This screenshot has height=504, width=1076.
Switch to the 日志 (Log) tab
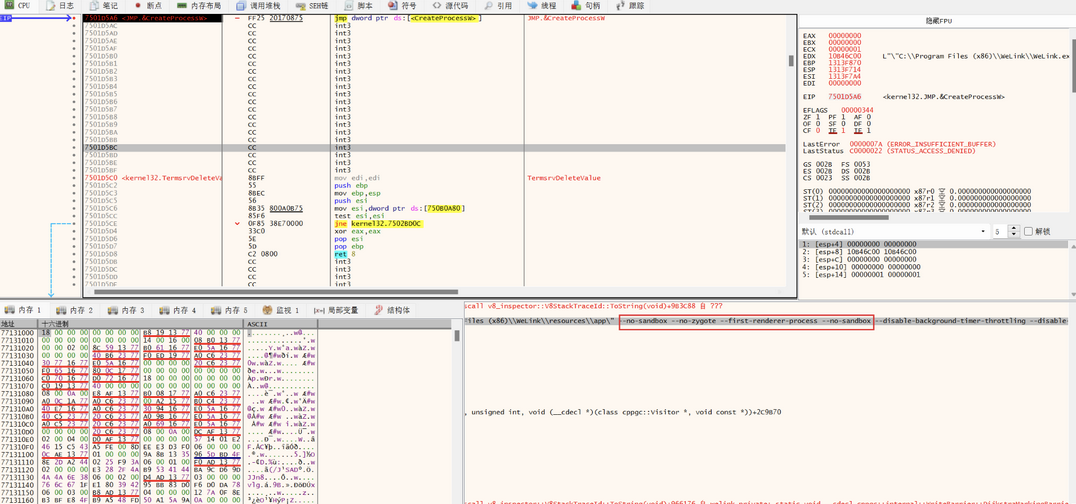point(60,5)
